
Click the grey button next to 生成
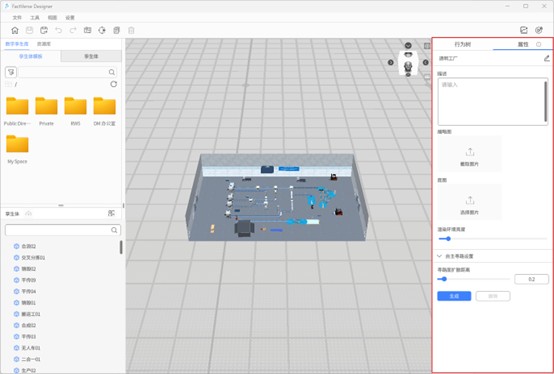point(493,296)
